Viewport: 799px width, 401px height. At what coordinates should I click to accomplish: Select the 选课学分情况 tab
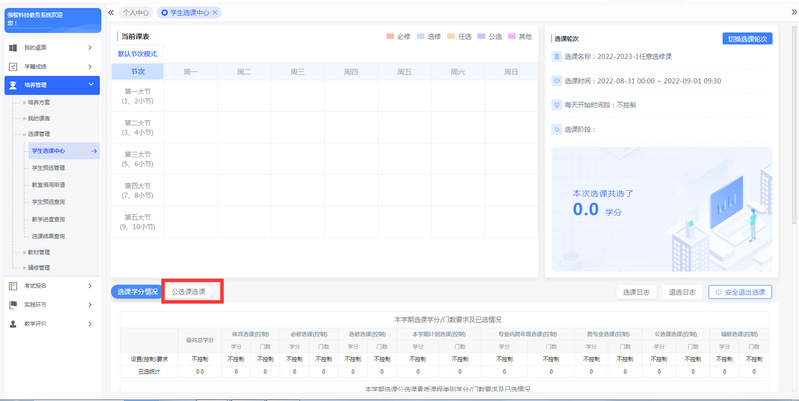[137, 292]
